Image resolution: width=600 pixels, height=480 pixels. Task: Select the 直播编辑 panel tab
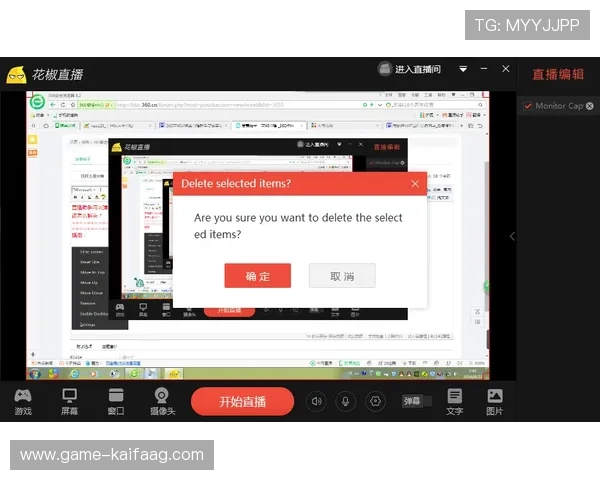tap(557, 74)
